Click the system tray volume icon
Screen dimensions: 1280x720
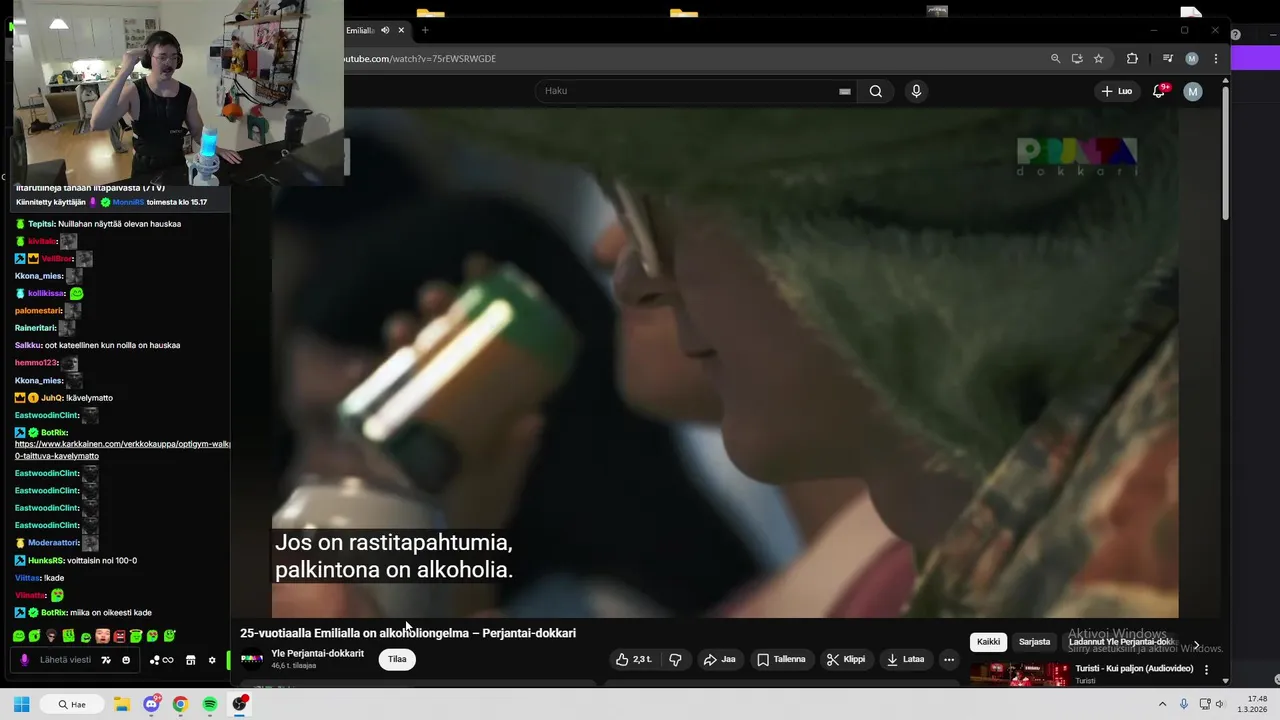(1220, 704)
